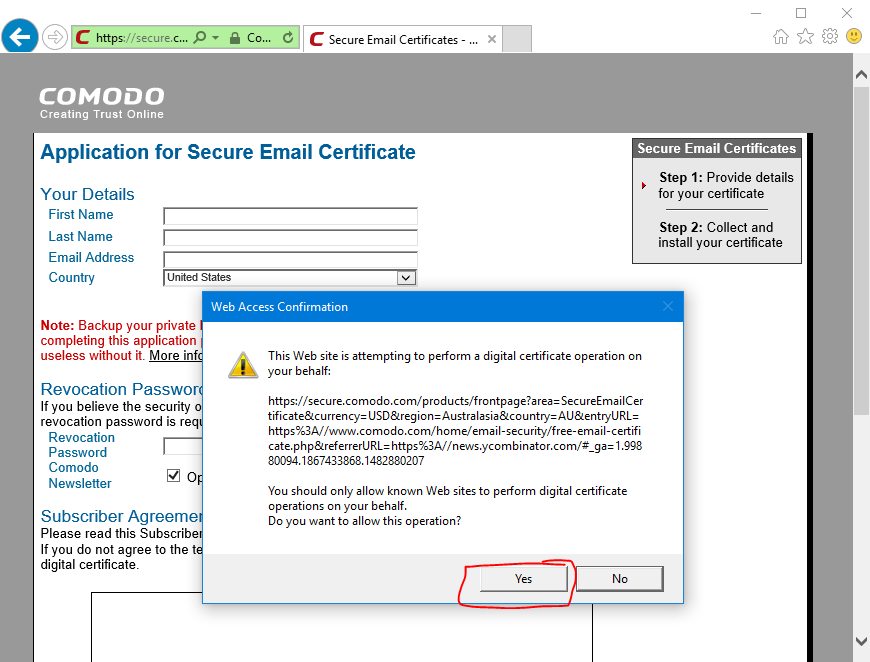This screenshot has width=870, height=662.
Task: Click the 'Application for Secure Email Certificate' heading
Action: [228, 152]
